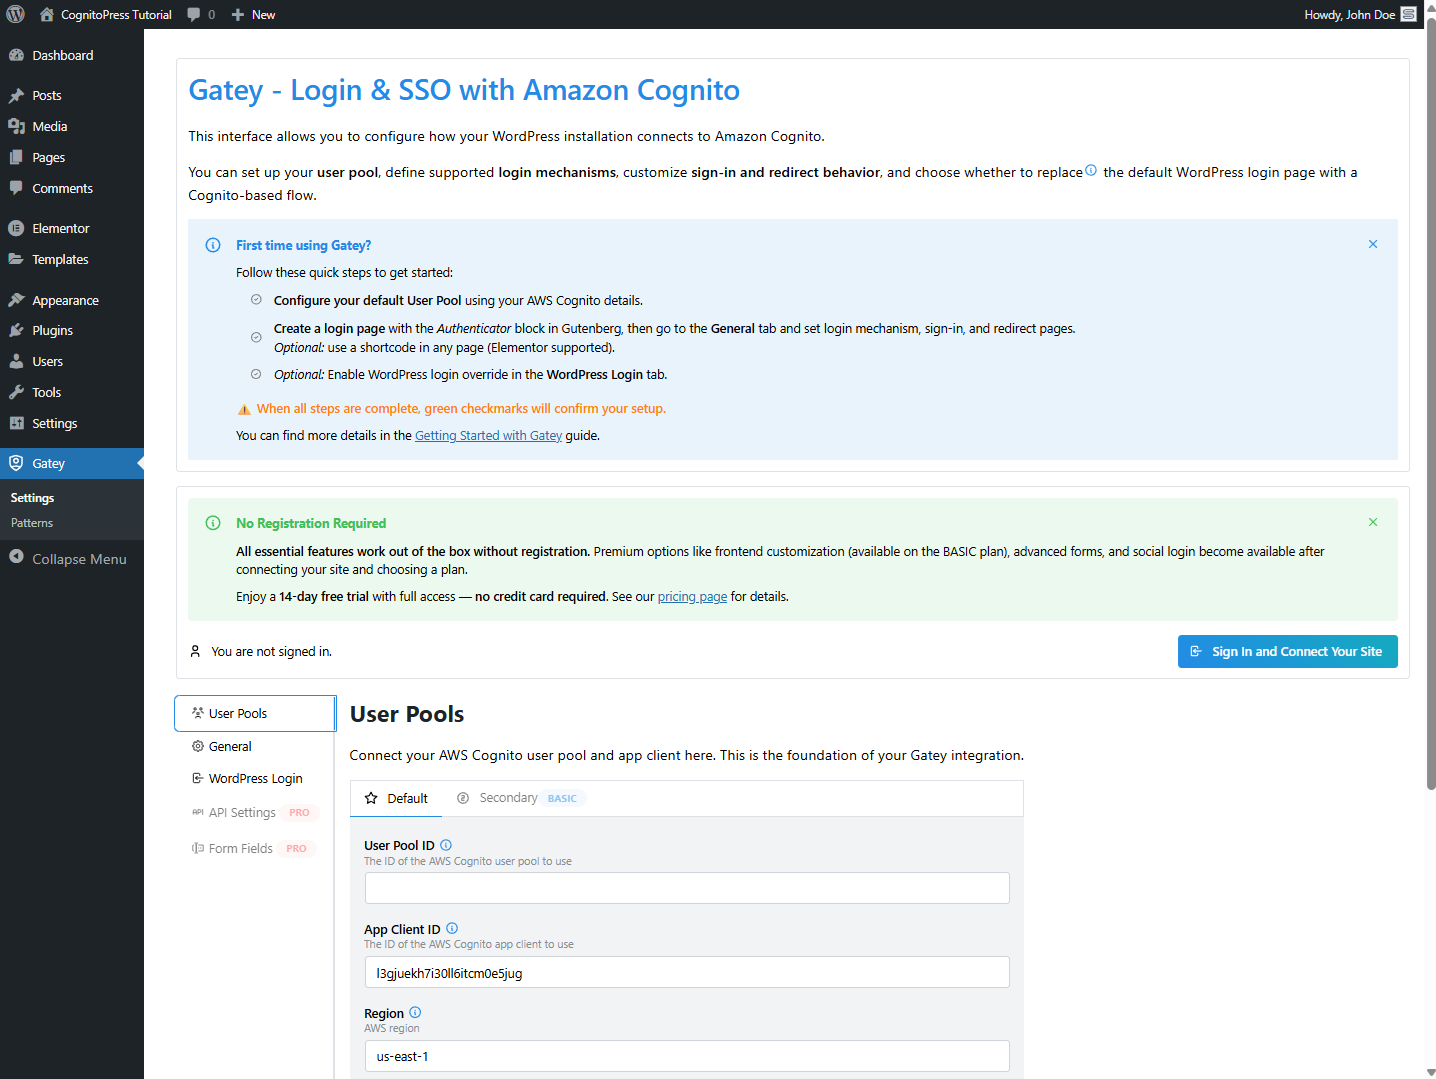The image size is (1436, 1079).
Task: Open the comments bubble in admin bar
Action: [x=194, y=14]
